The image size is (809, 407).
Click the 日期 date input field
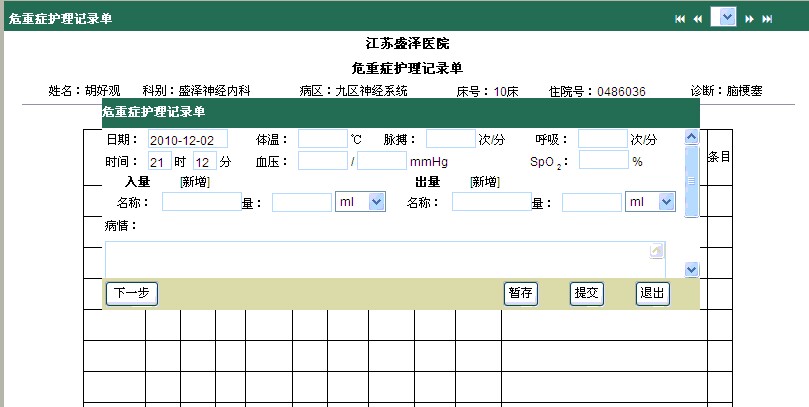[188, 139]
